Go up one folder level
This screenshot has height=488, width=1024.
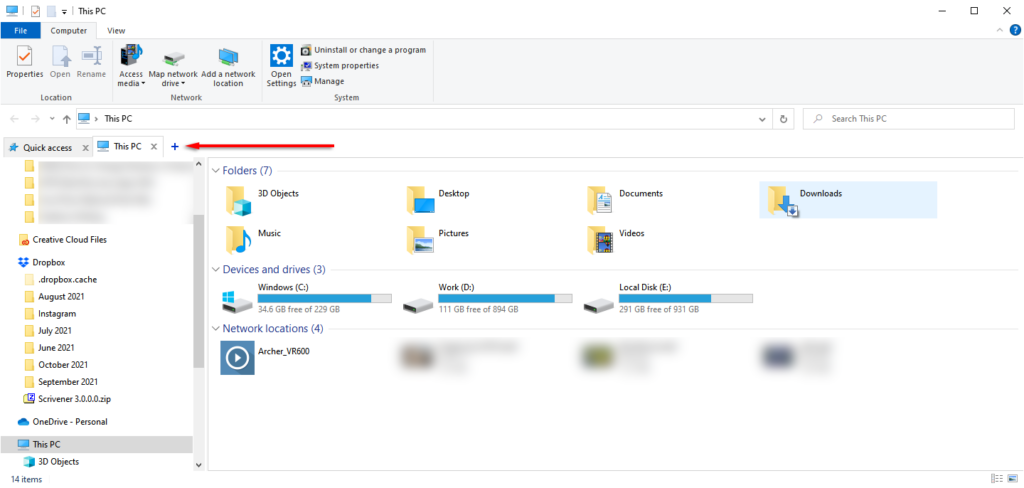coord(66,119)
